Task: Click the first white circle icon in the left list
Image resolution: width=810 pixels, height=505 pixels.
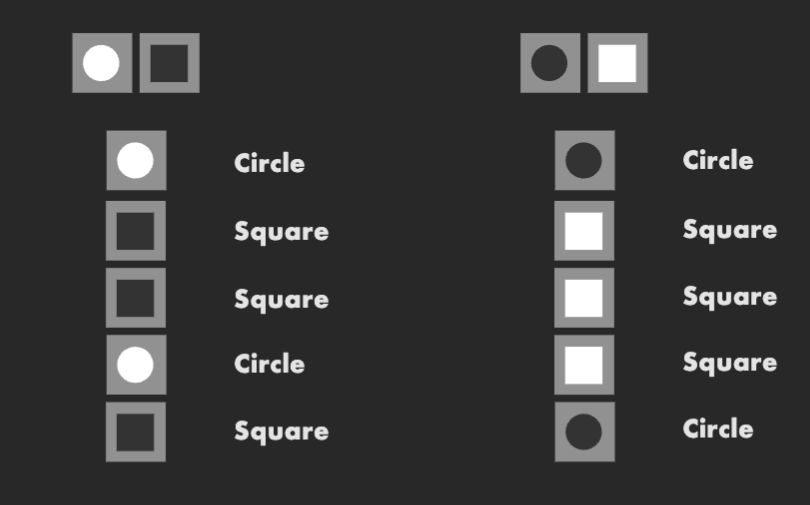Action: point(136,160)
